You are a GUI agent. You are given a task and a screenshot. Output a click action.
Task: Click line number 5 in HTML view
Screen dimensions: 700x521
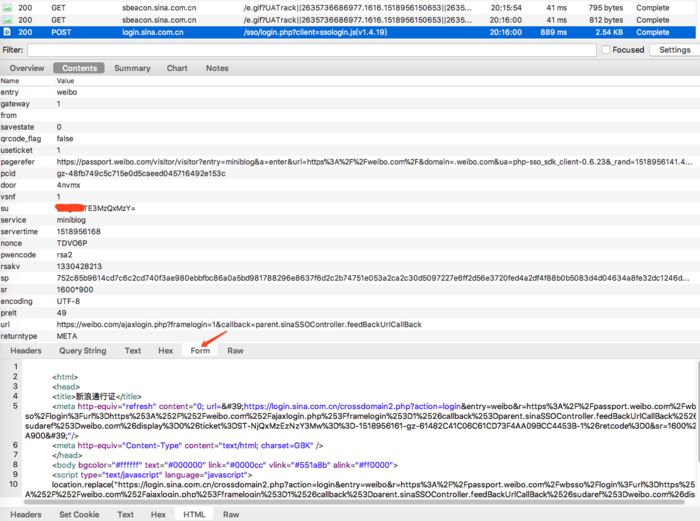15,406
